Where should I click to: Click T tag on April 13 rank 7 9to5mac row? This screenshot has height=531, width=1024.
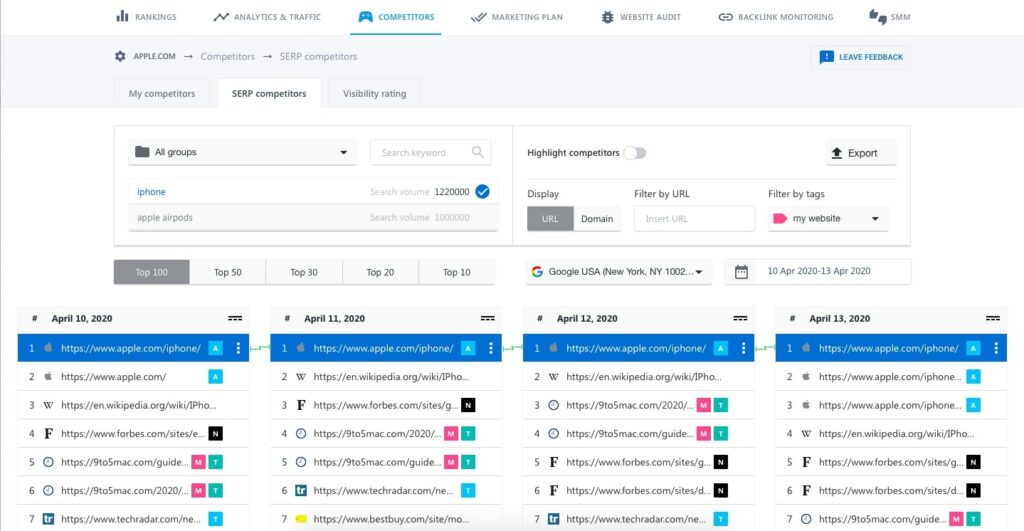click(973, 519)
